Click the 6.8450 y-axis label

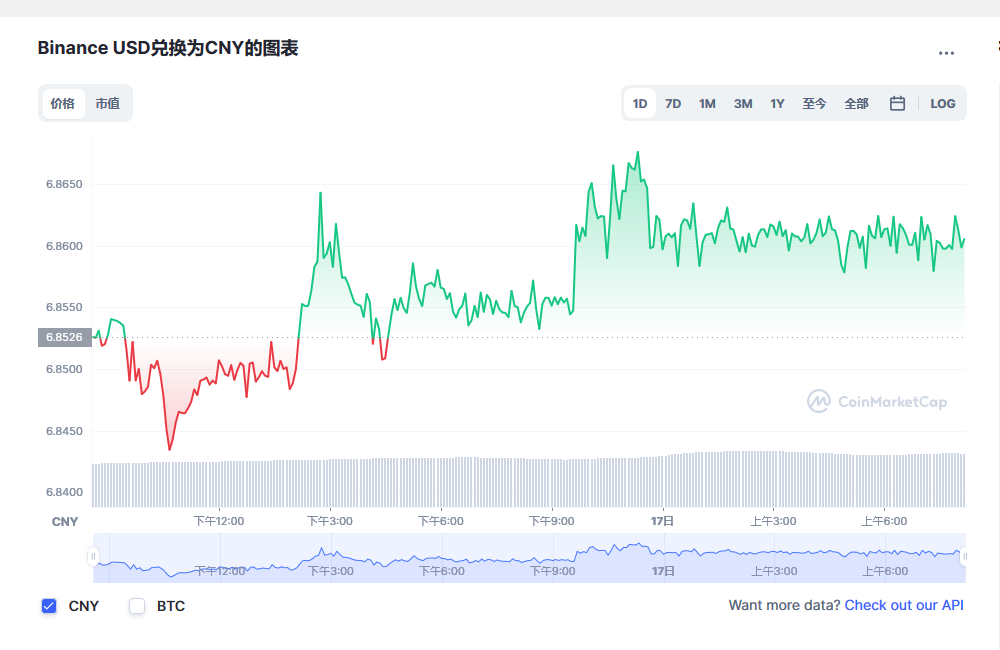click(x=64, y=431)
